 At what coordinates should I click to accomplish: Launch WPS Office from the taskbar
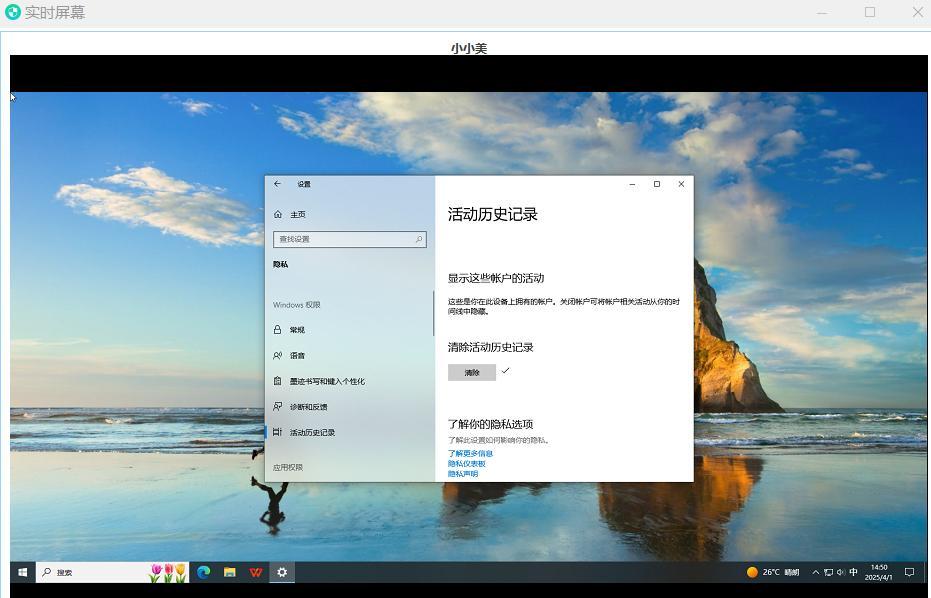coord(256,572)
